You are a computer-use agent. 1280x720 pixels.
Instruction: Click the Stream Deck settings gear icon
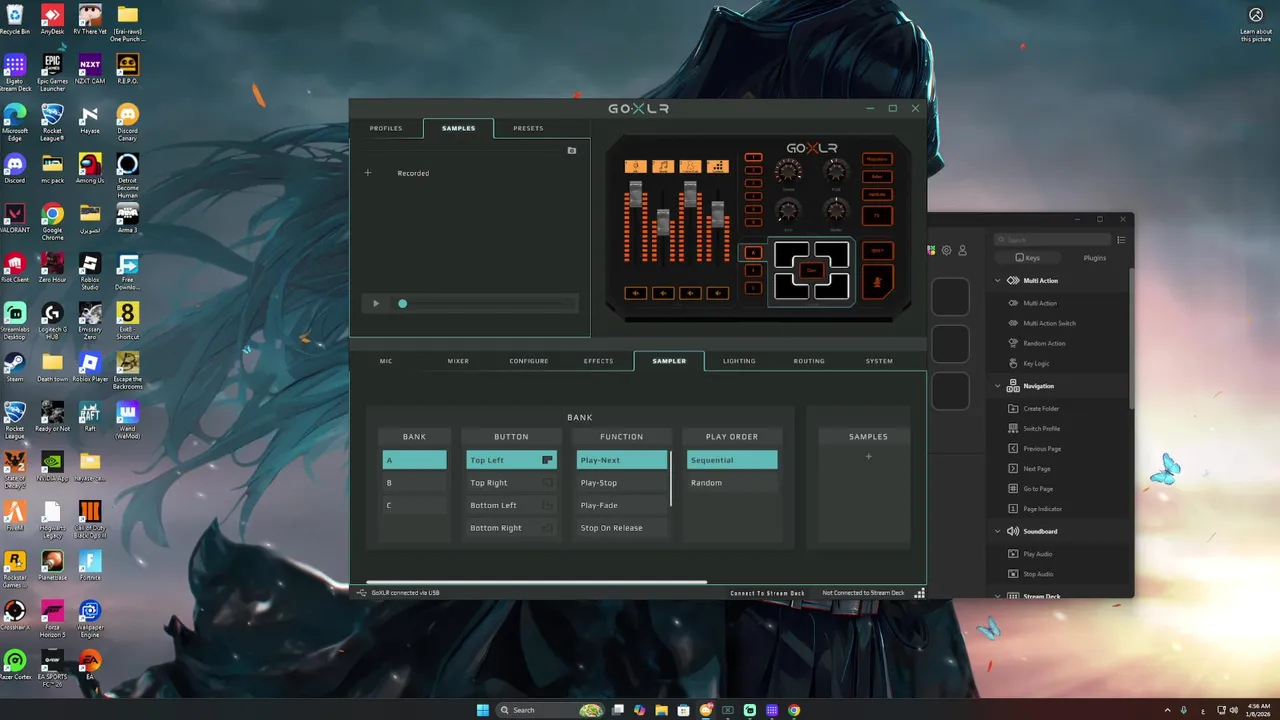coord(947,250)
